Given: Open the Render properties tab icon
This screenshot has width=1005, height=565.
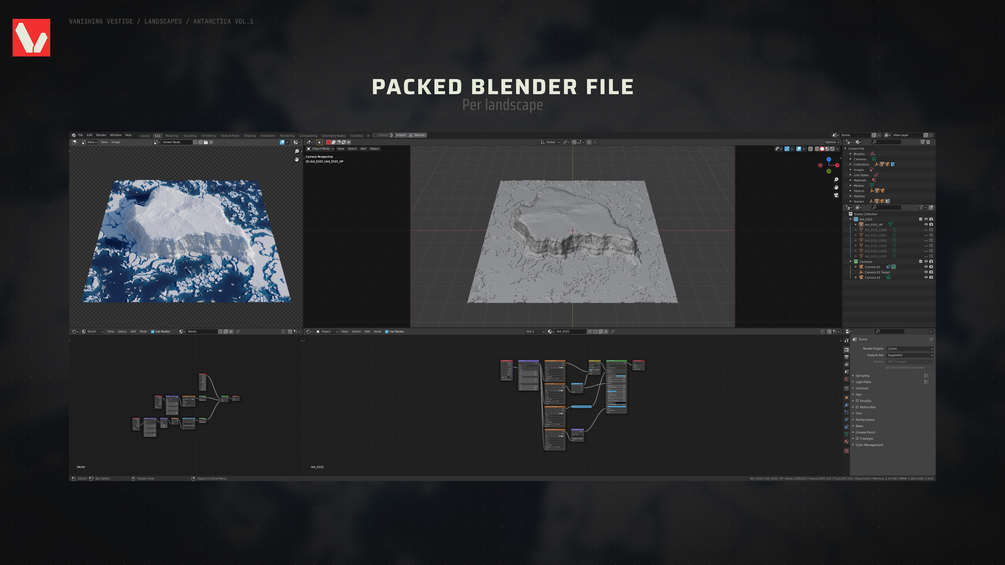Looking at the screenshot, I should 847,350.
